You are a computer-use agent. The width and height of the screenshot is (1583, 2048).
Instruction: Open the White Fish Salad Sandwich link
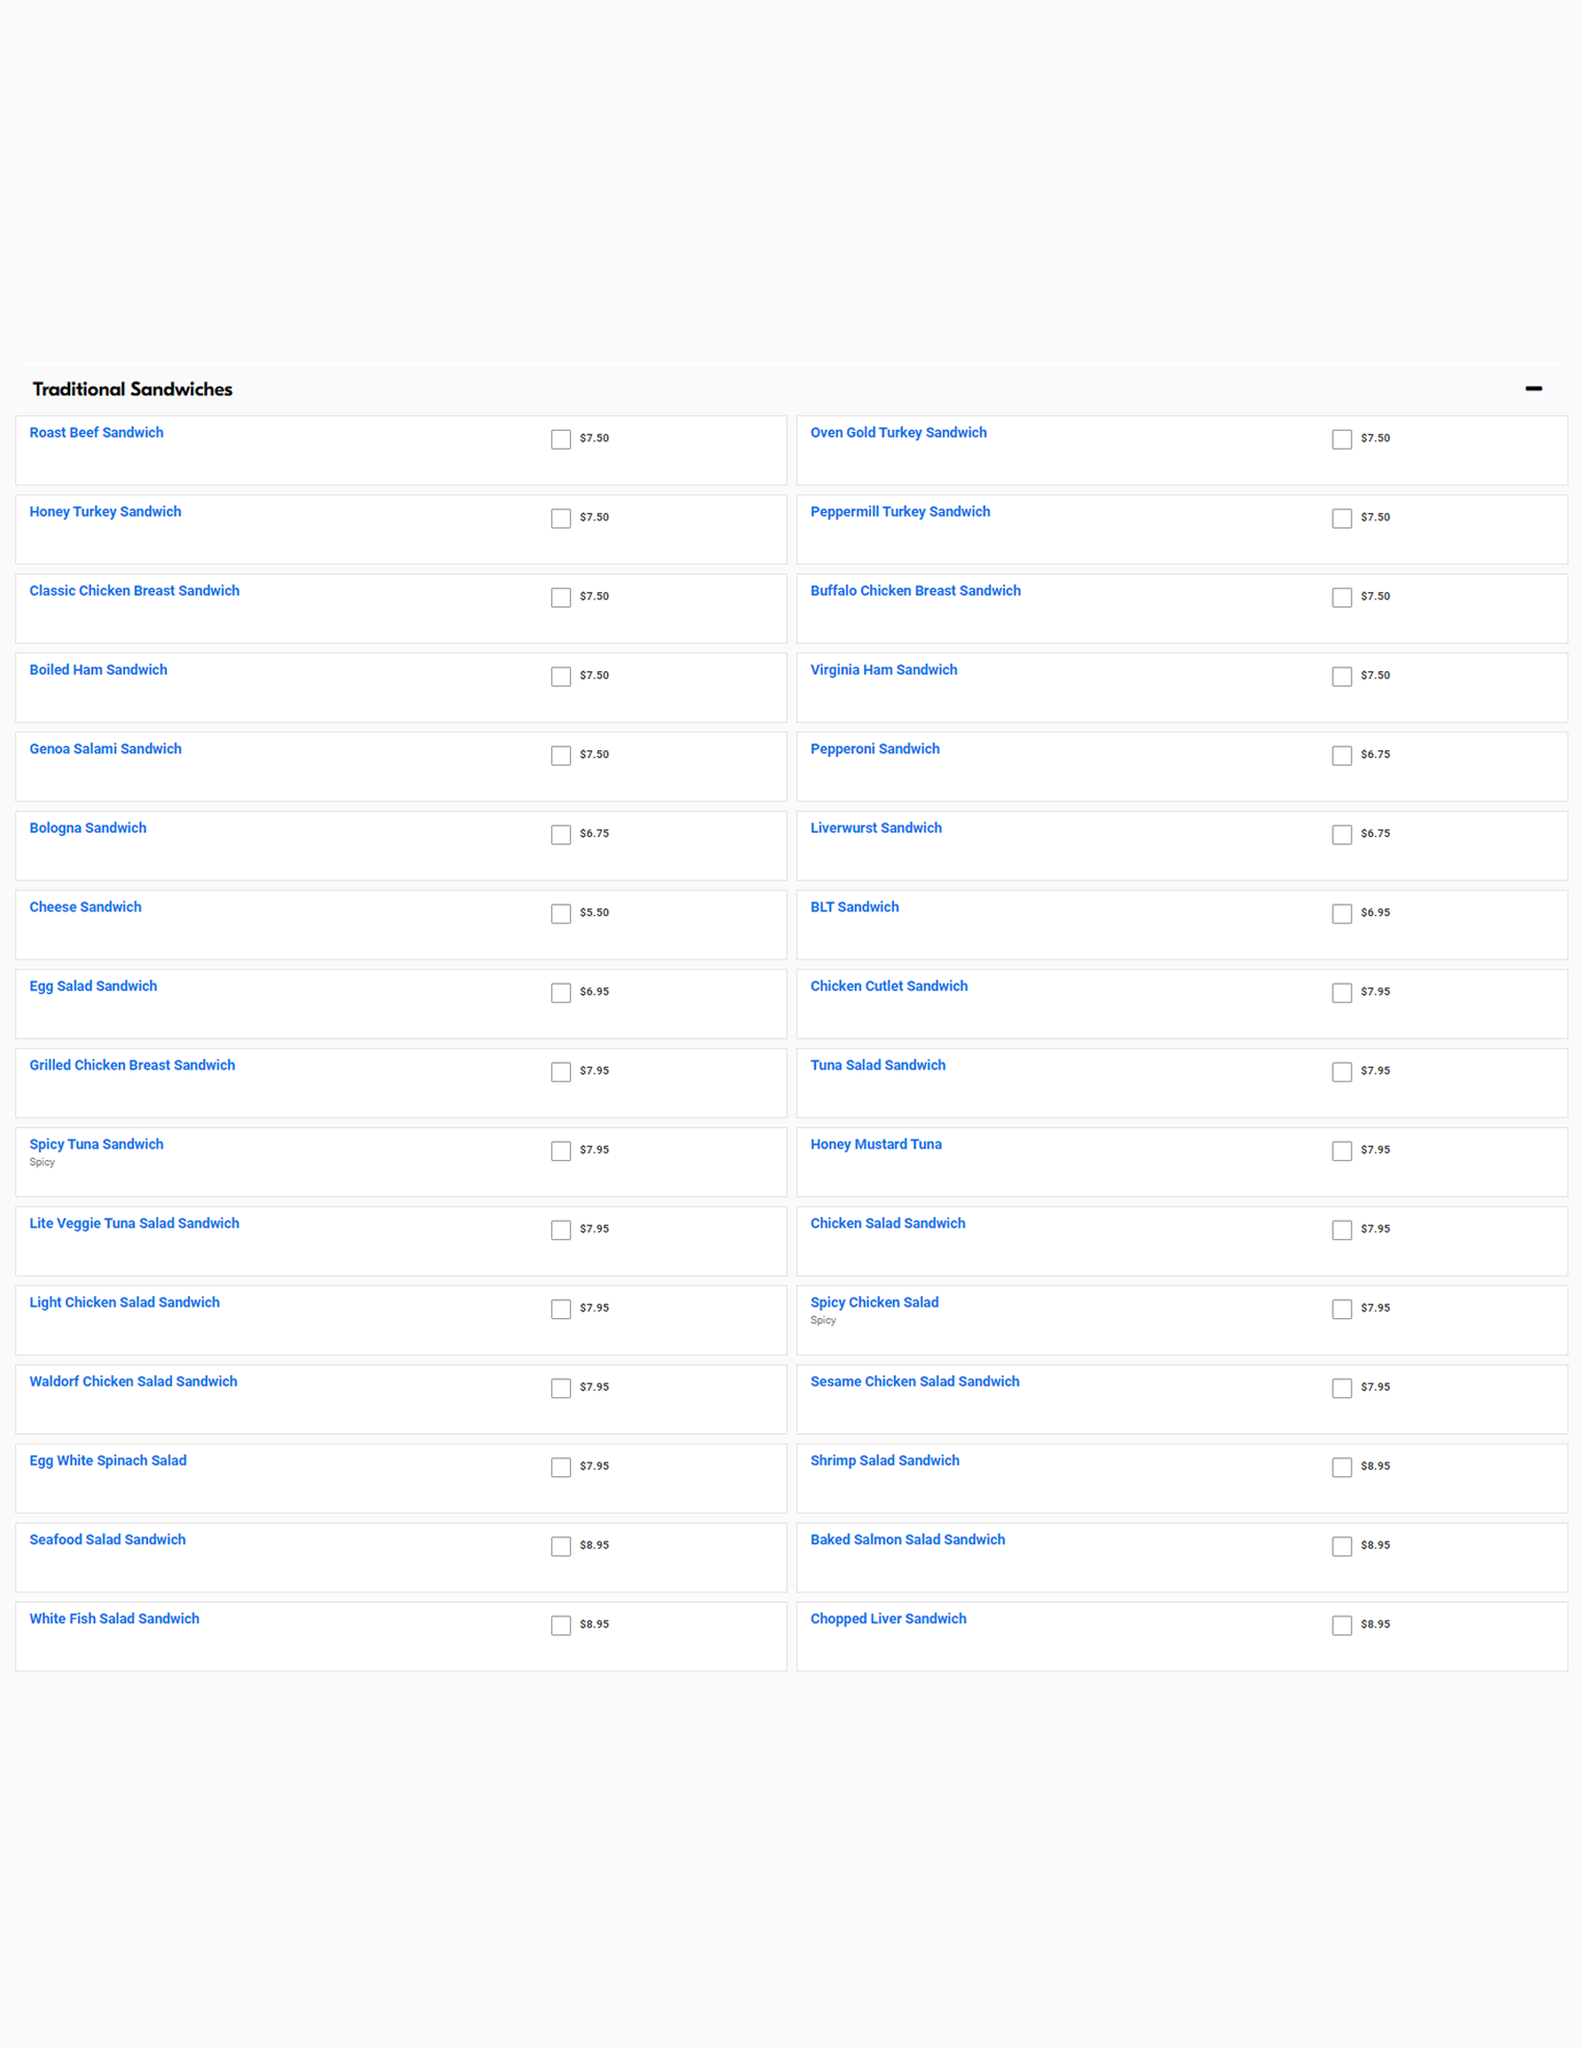(114, 1618)
